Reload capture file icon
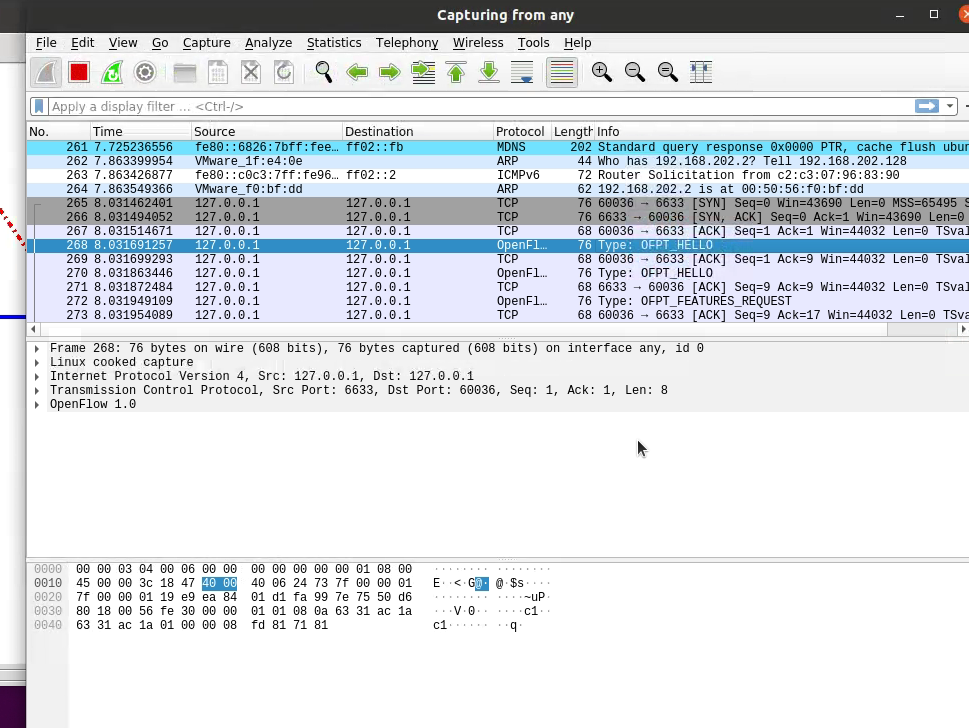 coord(284,72)
